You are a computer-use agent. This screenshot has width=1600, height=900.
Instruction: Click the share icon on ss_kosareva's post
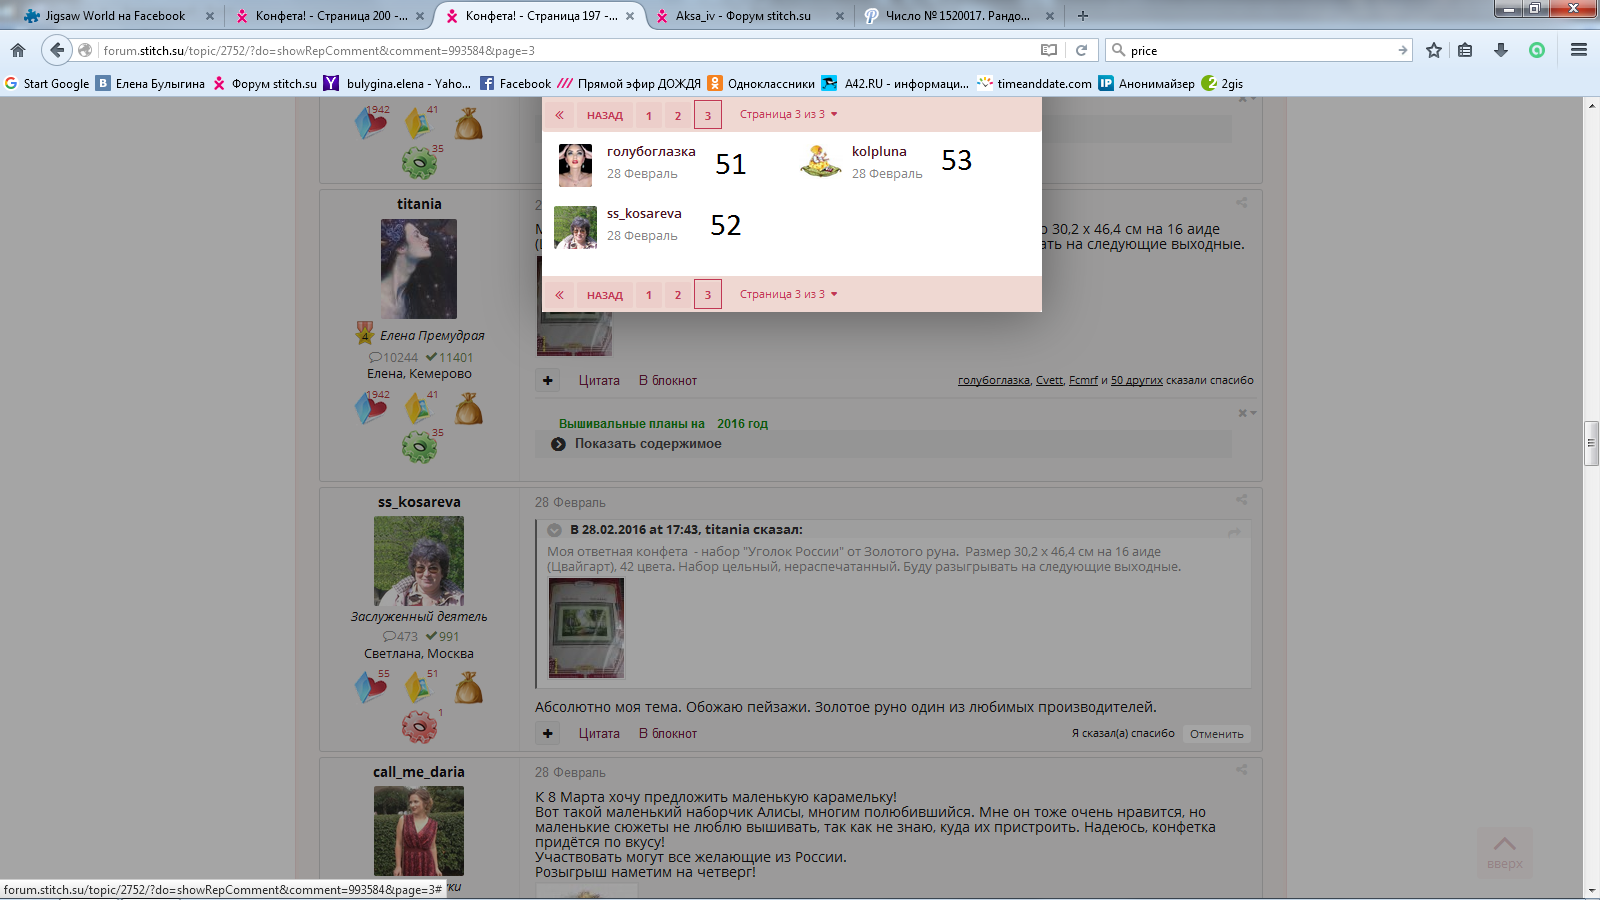1241,499
